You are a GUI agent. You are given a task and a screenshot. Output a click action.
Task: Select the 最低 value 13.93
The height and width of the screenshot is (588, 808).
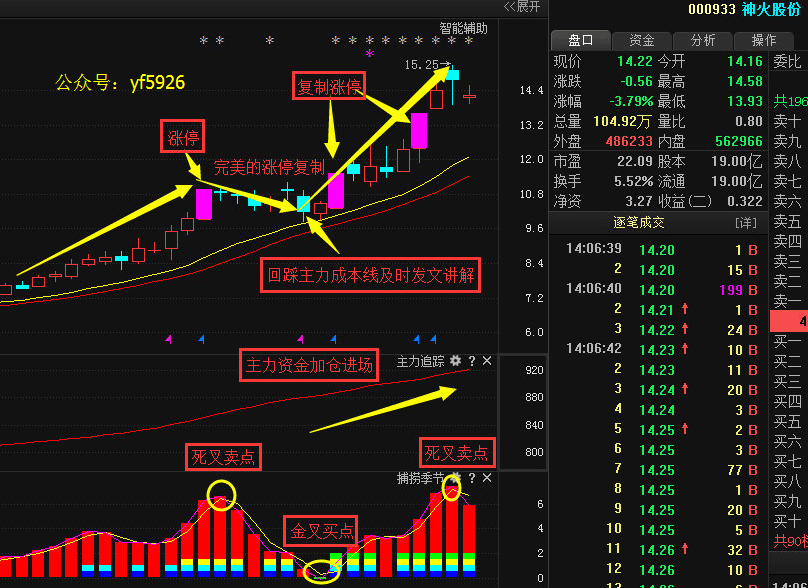[745, 101]
